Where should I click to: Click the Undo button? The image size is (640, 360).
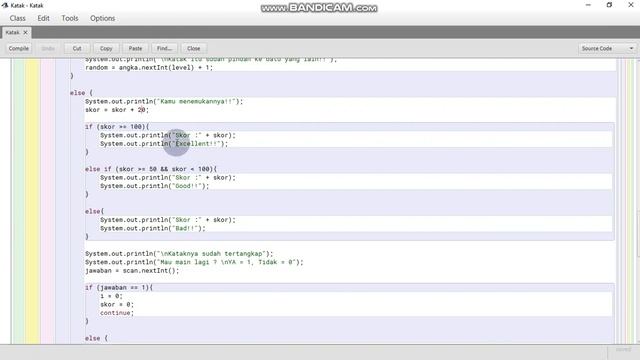click(x=48, y=48)
